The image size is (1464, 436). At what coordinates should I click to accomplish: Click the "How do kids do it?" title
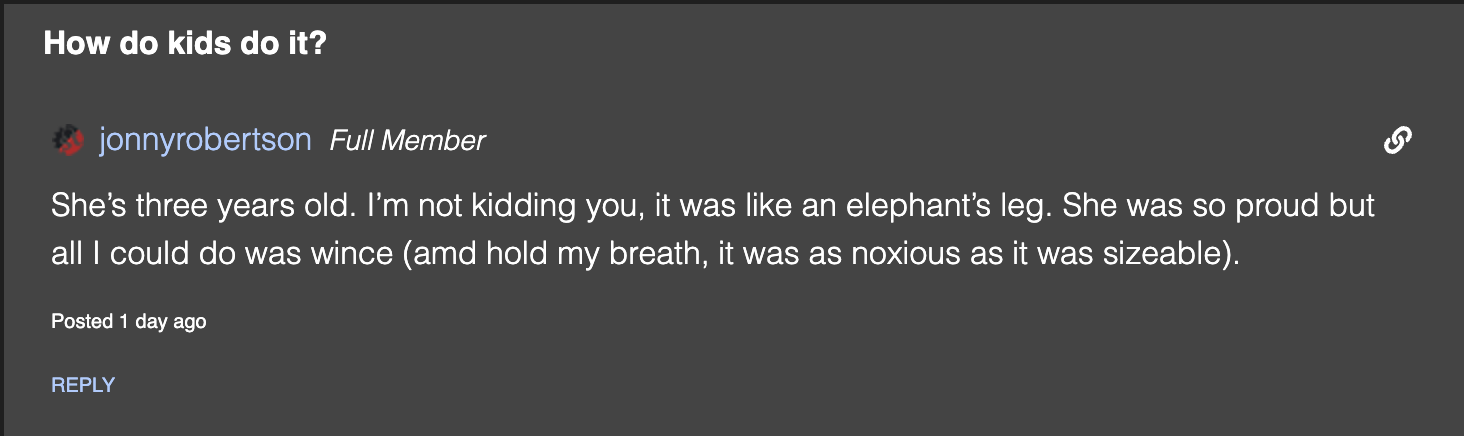185,44
